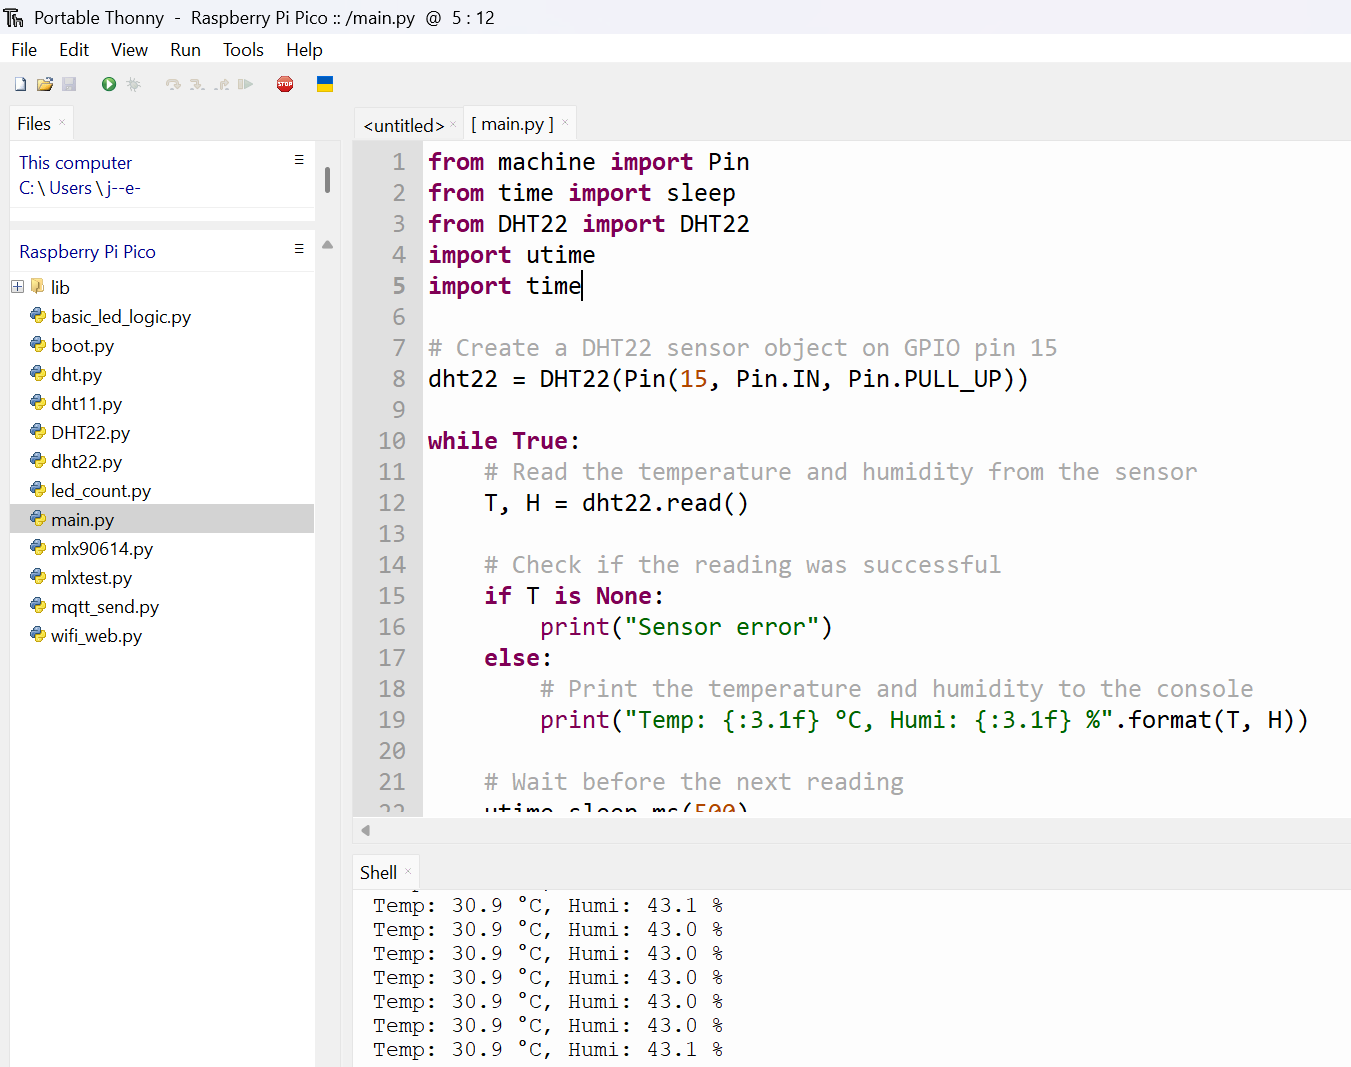
Task: Open the Edit menu
Action: 74,50
